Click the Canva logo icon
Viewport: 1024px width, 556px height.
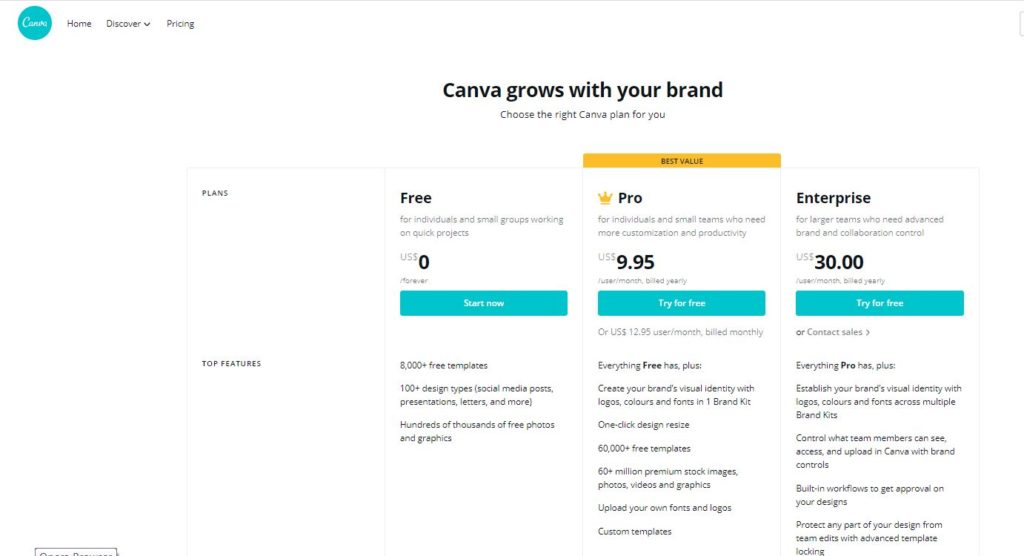35,23
